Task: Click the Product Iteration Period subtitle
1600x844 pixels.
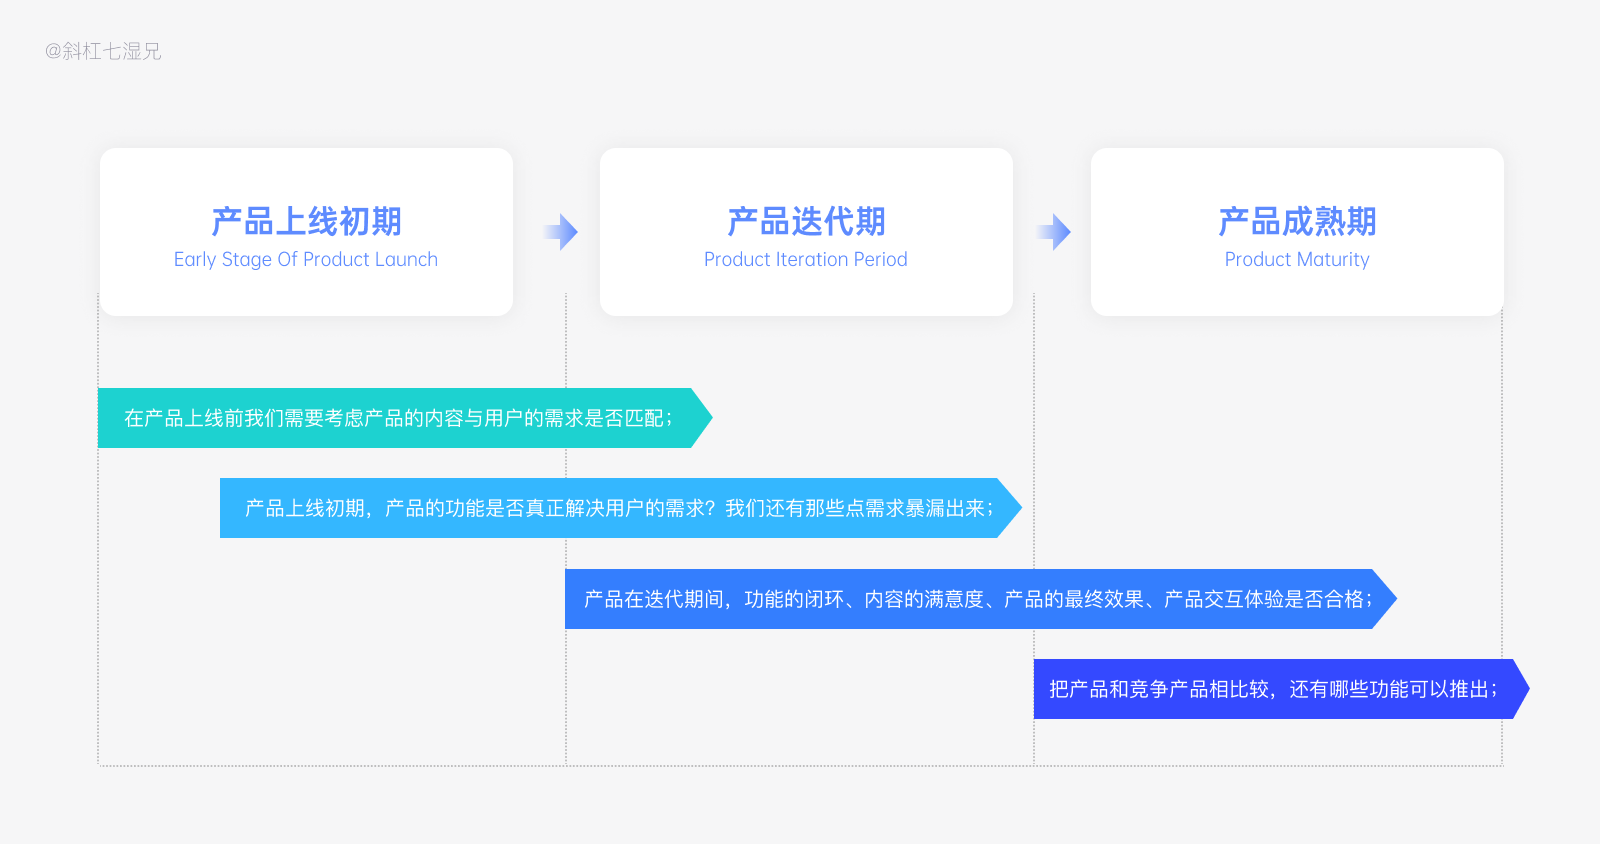Action: (x=806, y=260)
